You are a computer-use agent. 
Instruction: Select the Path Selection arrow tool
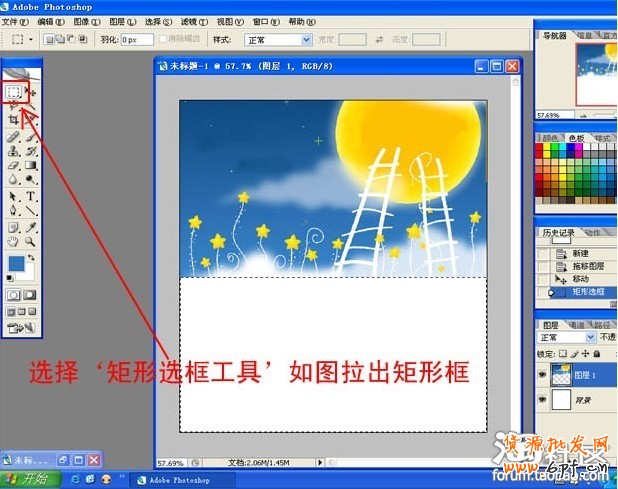point(13,196)
